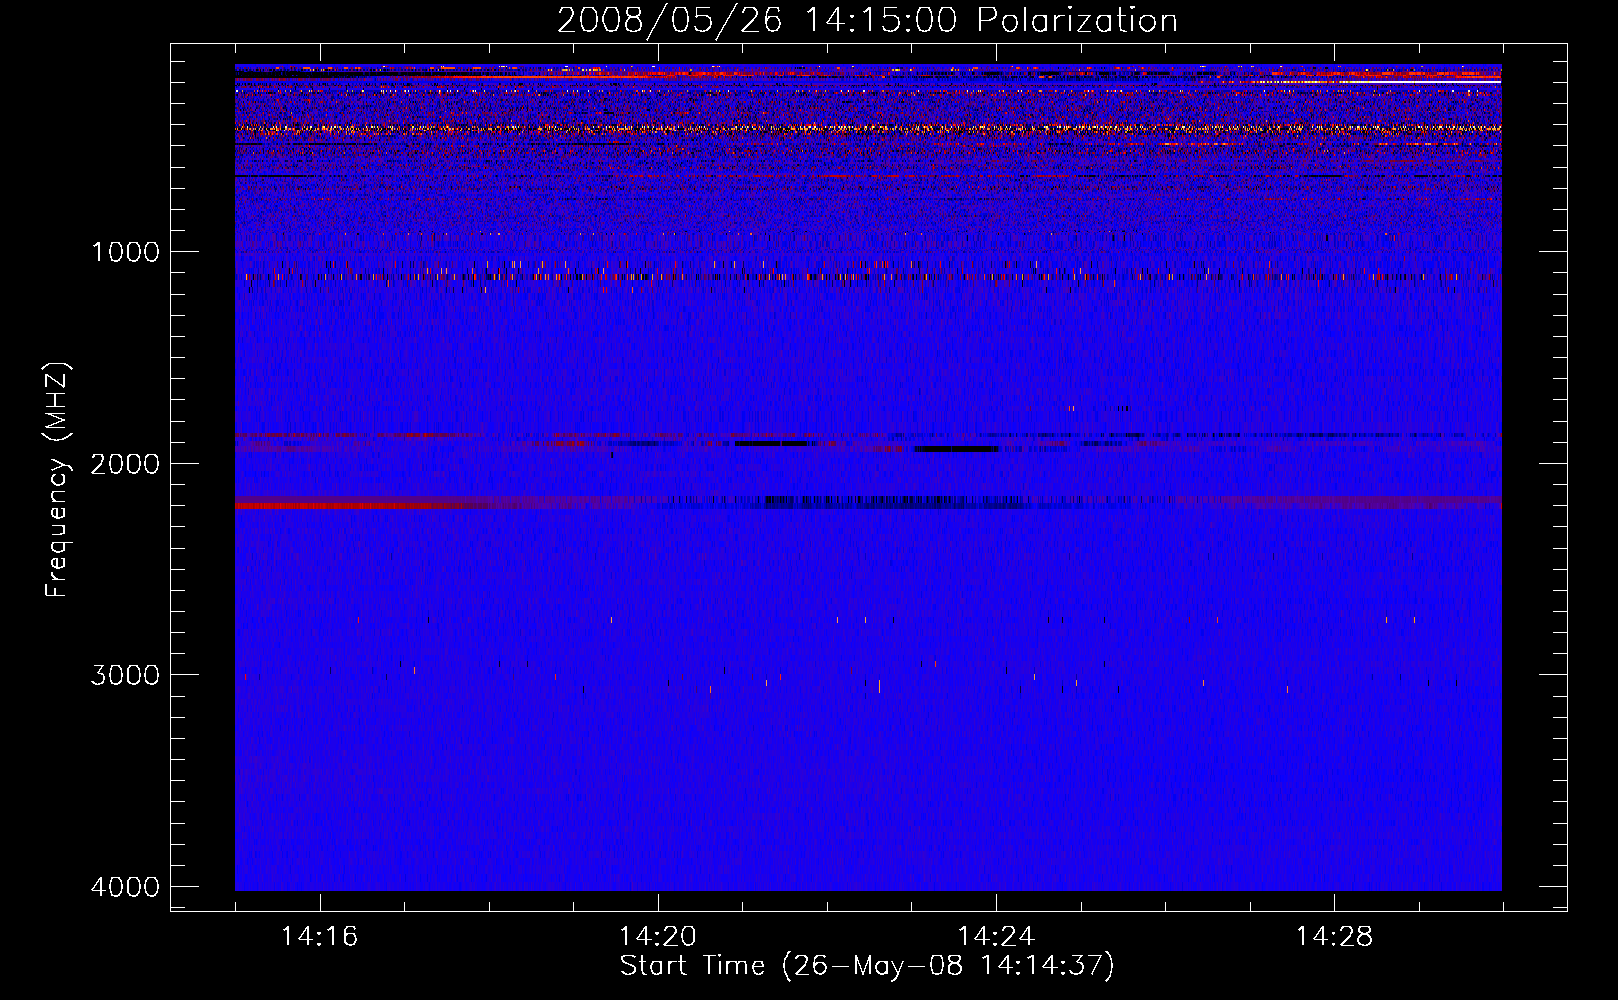Select the 1000 MHz frequency tick label
Viewport: 1618px width, 1000px height.
click(126, 252)
